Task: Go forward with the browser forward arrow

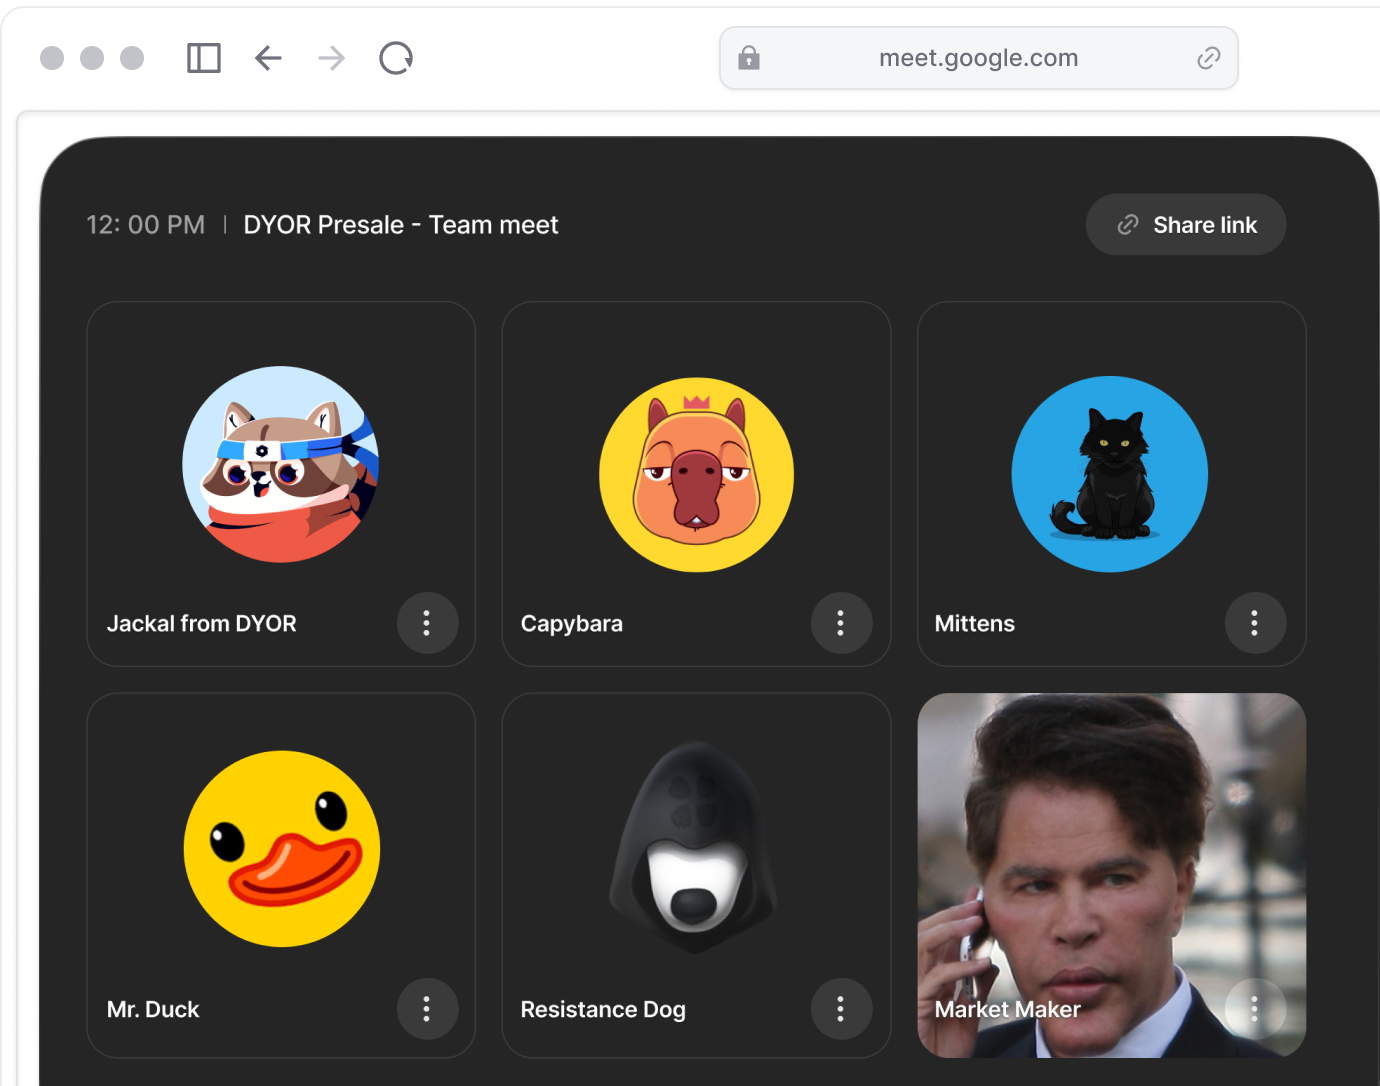Action: (331, 58)
